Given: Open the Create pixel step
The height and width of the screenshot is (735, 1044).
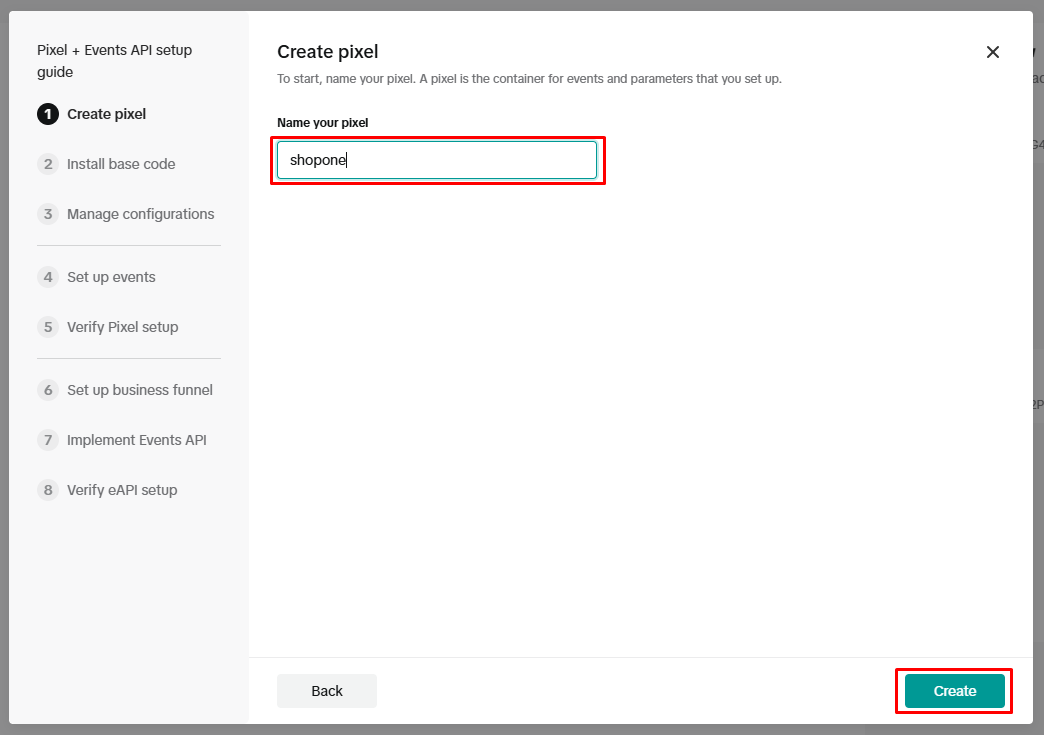Looking at the screenshot, I should click(x=106, y=114).
